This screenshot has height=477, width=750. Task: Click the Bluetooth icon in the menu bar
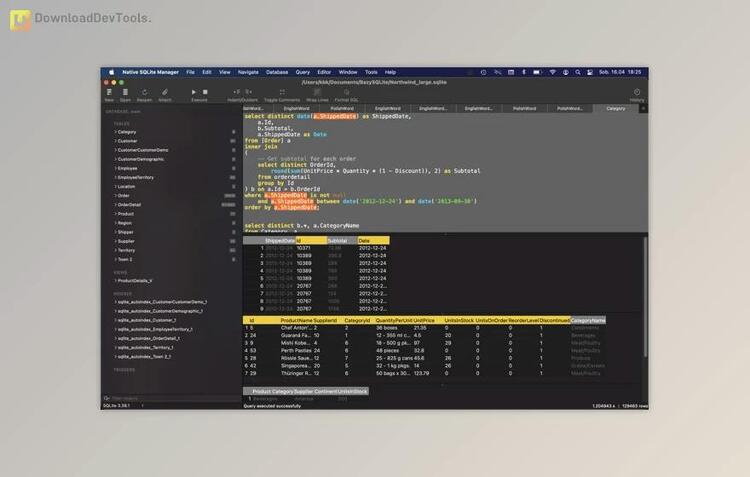pyautogui.click(x=524, y=72)
